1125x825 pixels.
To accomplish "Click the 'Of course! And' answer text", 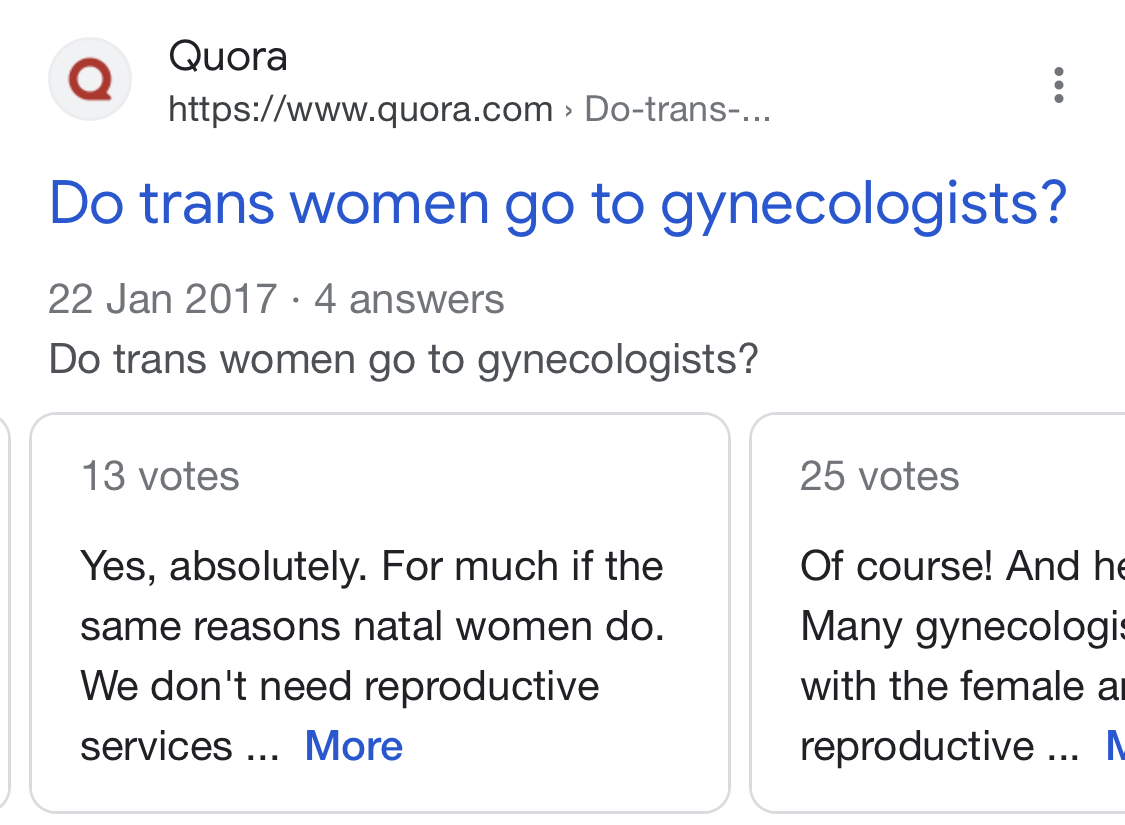I will point(940,566).
